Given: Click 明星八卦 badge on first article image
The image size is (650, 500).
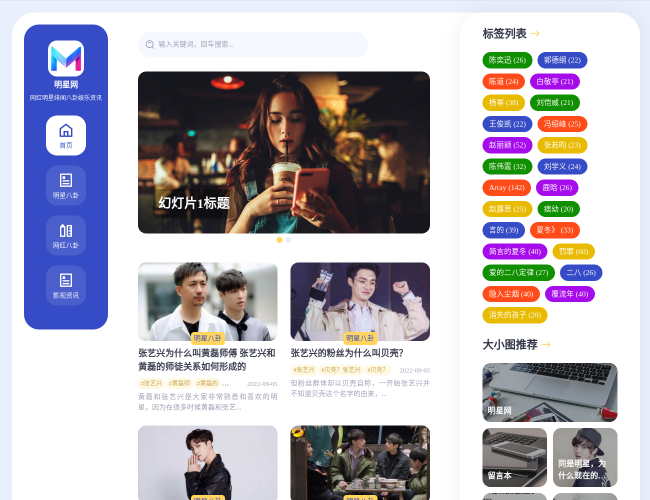Looking at the screenshot, I should pyautogui.click(x=208, y=338).
